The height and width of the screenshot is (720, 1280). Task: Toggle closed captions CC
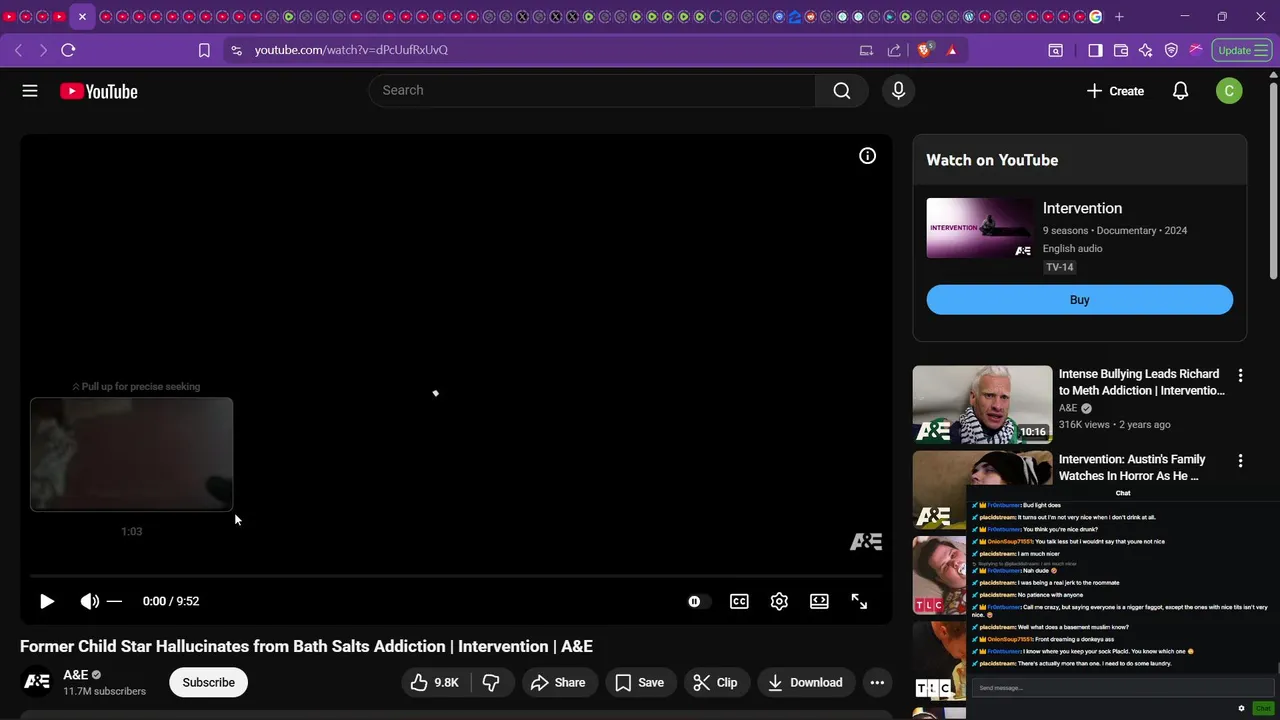pyautogui.click(x=739, y=601)
